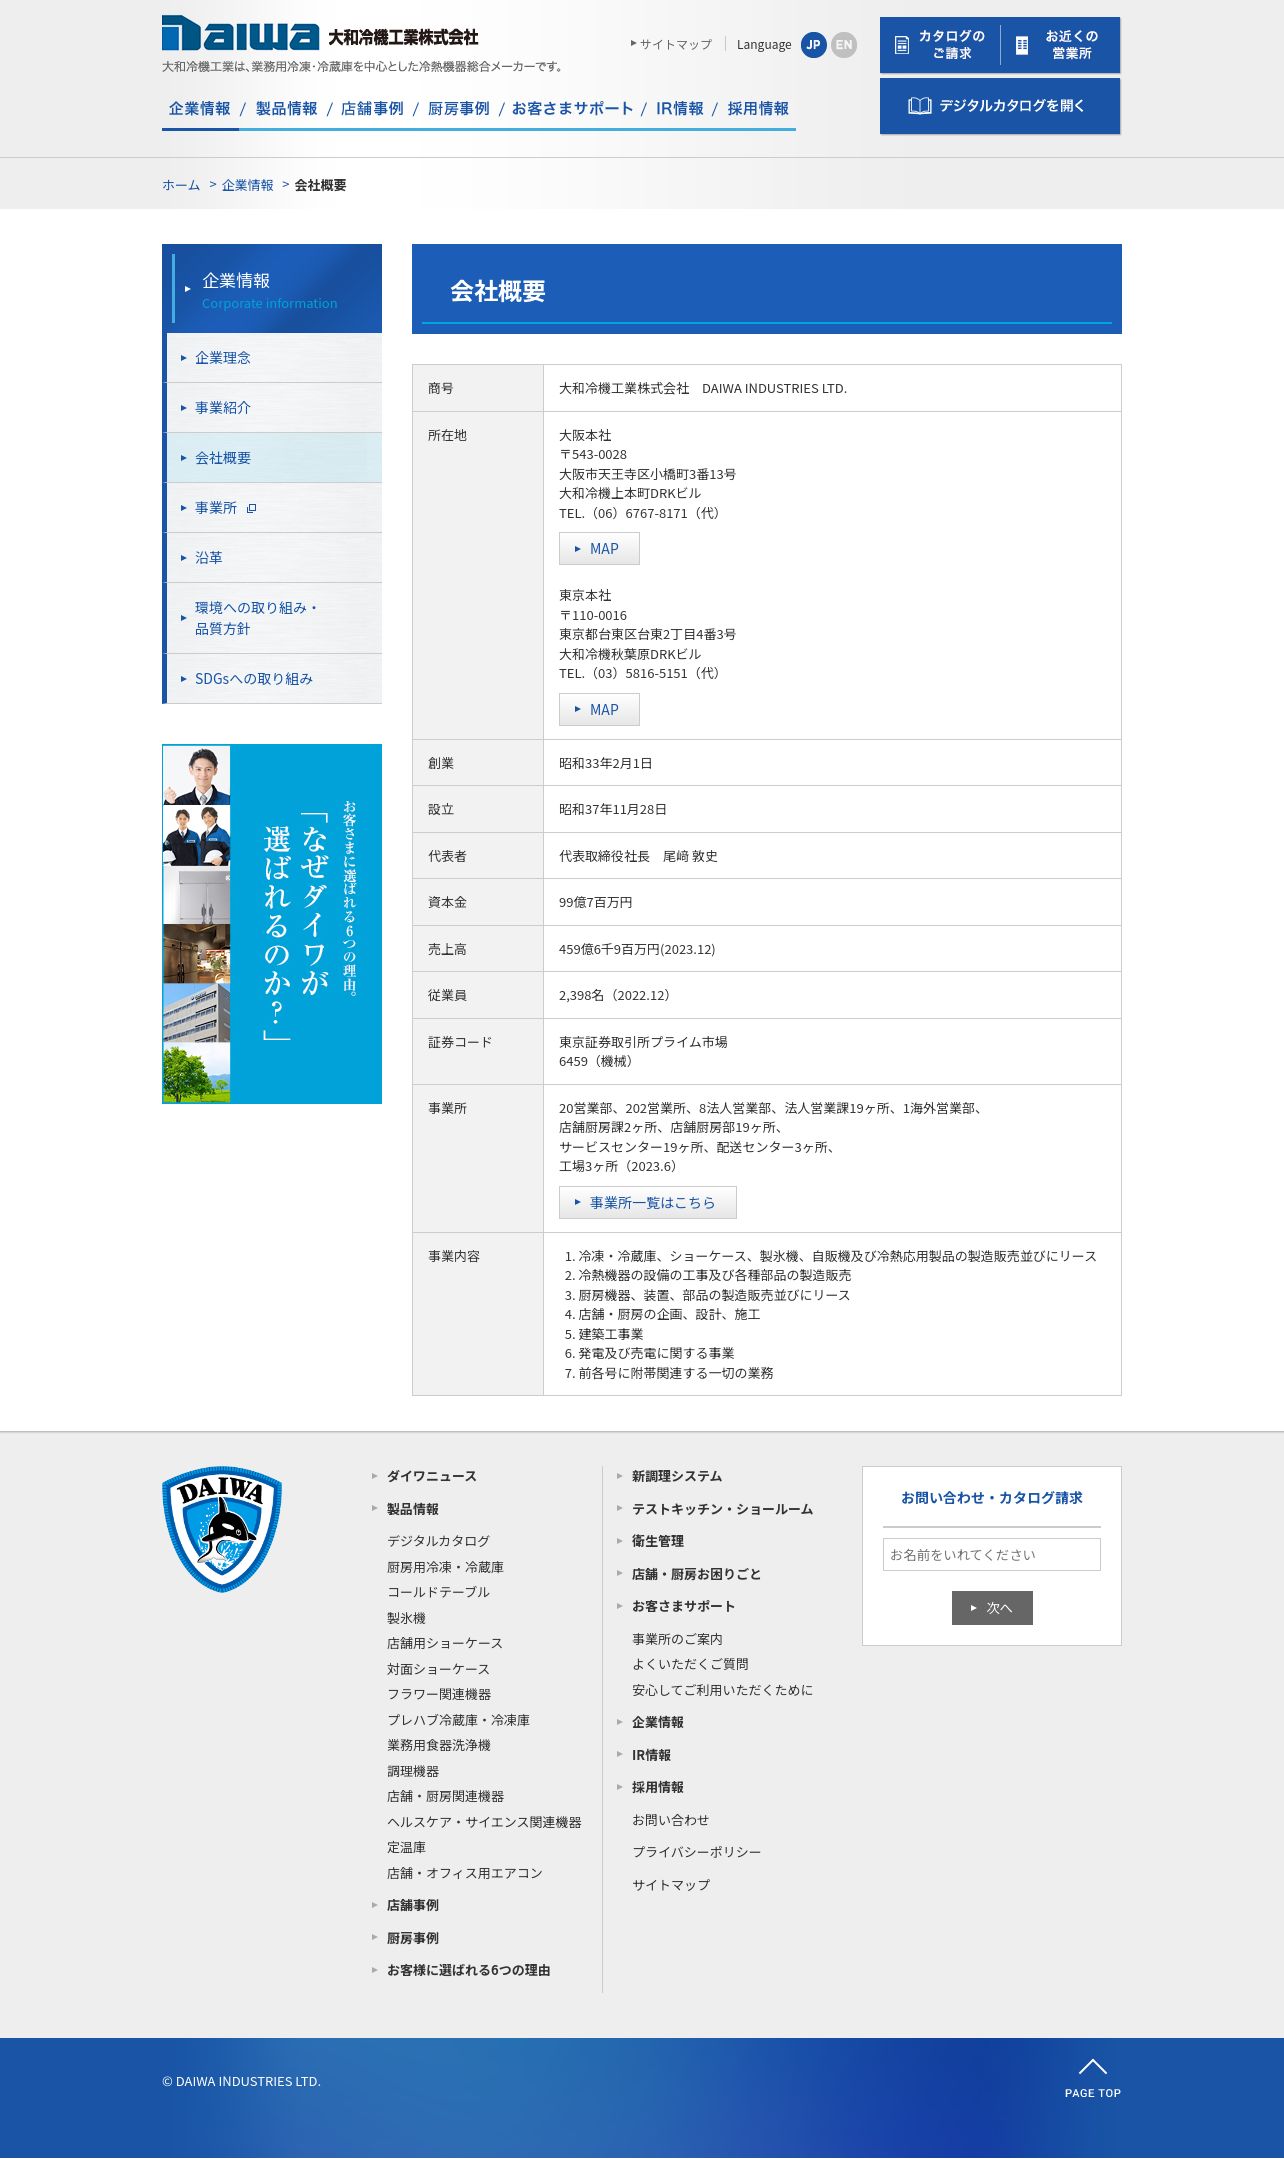Click the PAGE TOP arrow icon

[x=1093, y=2066]
